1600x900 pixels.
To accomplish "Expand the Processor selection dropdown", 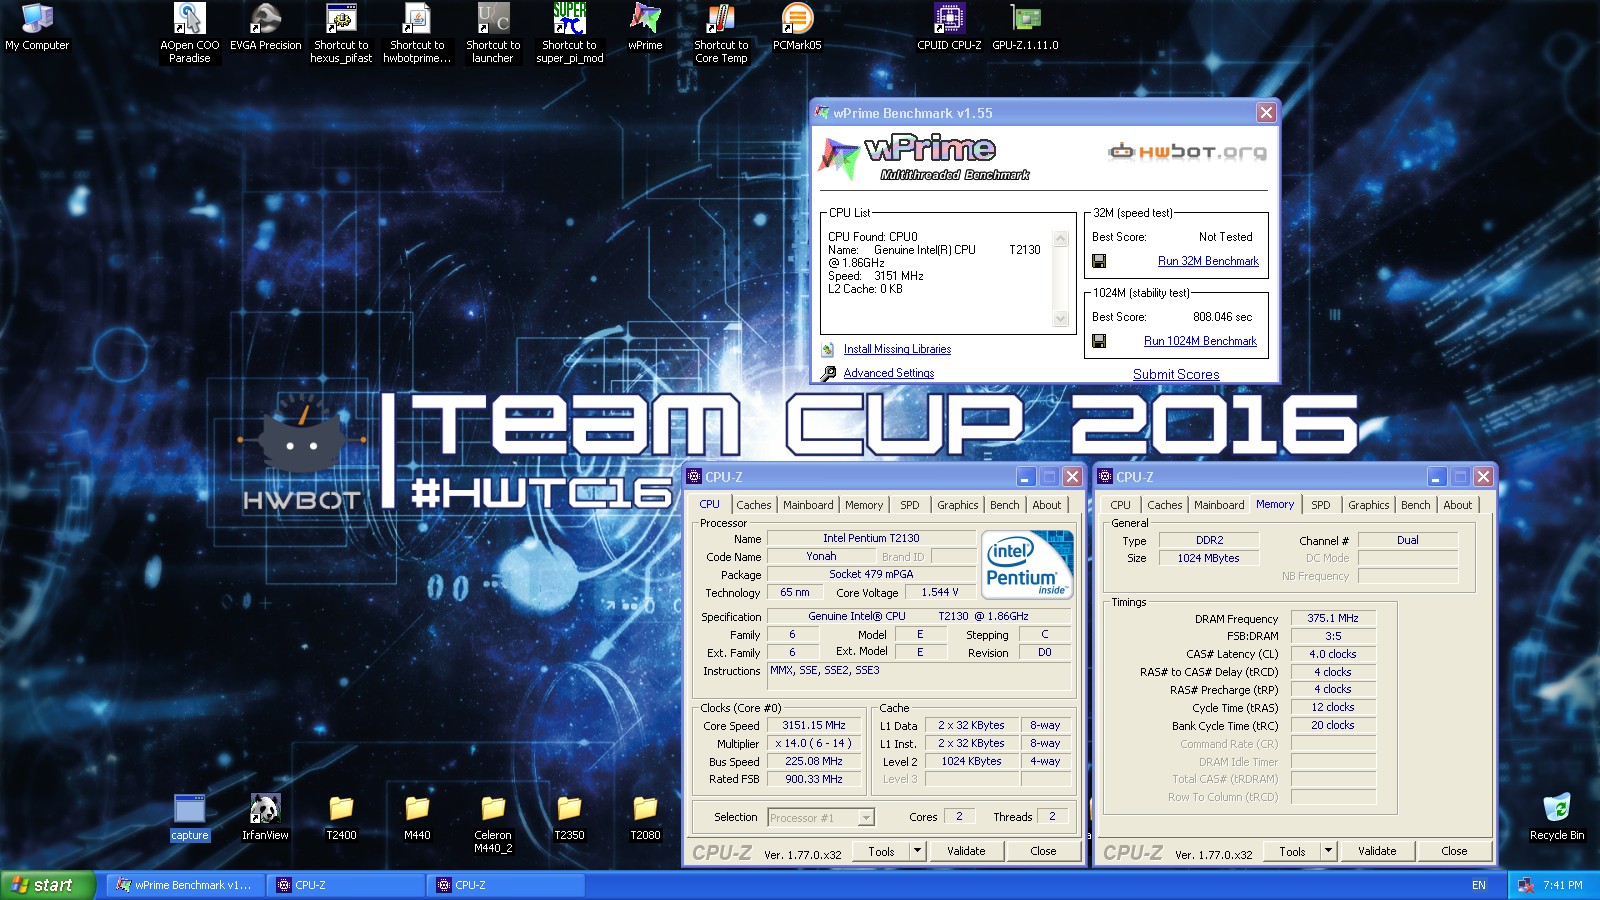I will pos(866,818).
